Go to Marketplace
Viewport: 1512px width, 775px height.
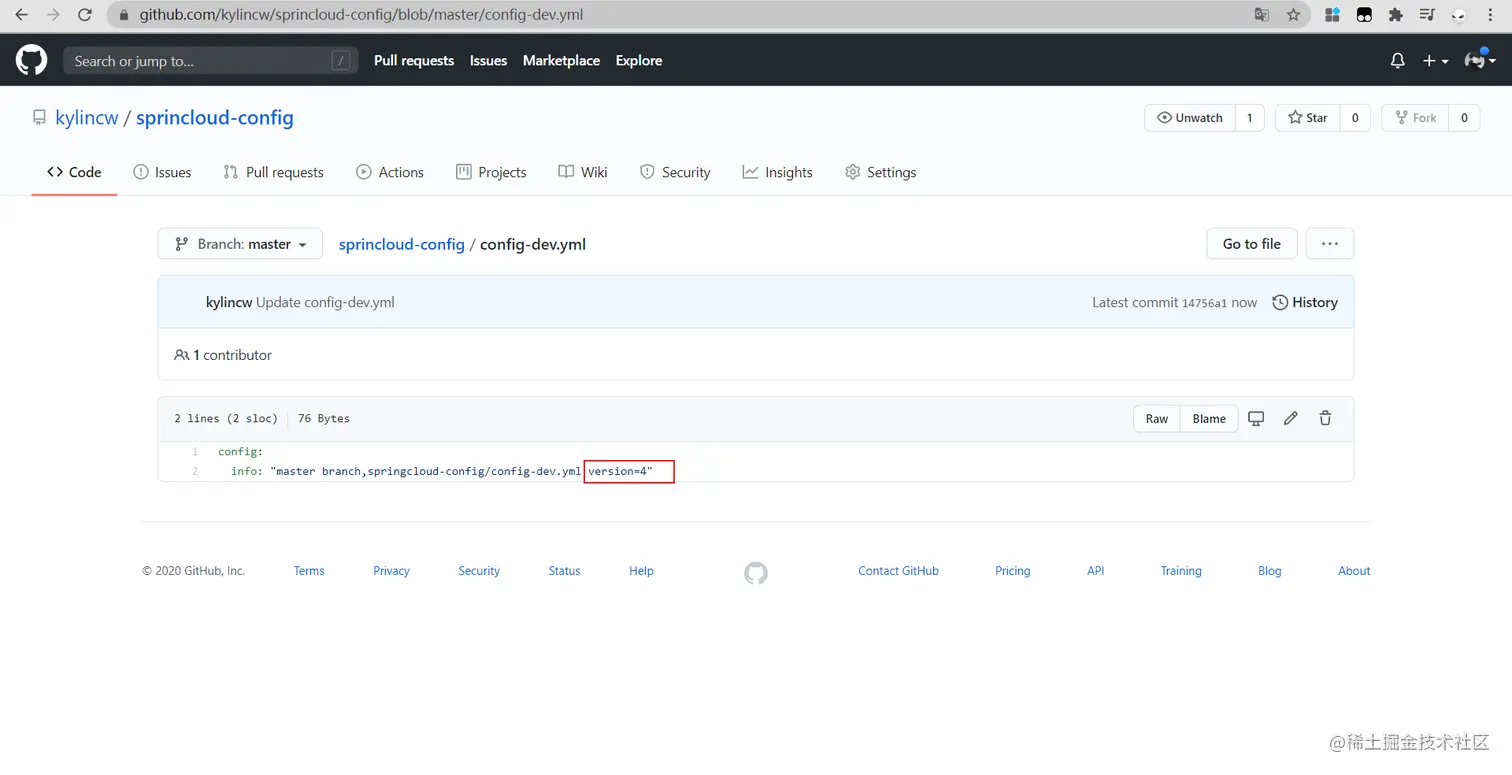(x=561, y=61)
